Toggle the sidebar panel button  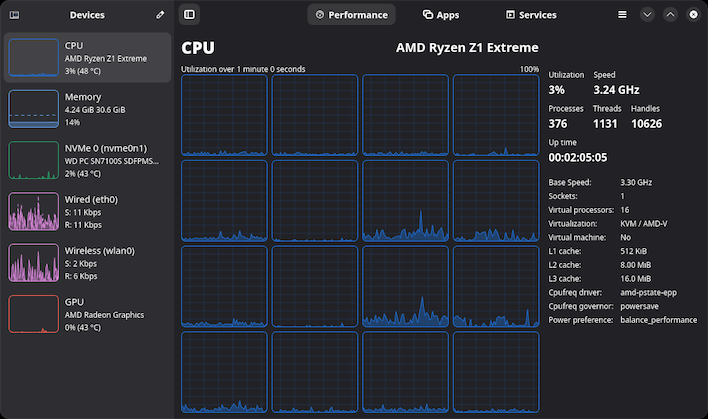[x=190, y=15]
